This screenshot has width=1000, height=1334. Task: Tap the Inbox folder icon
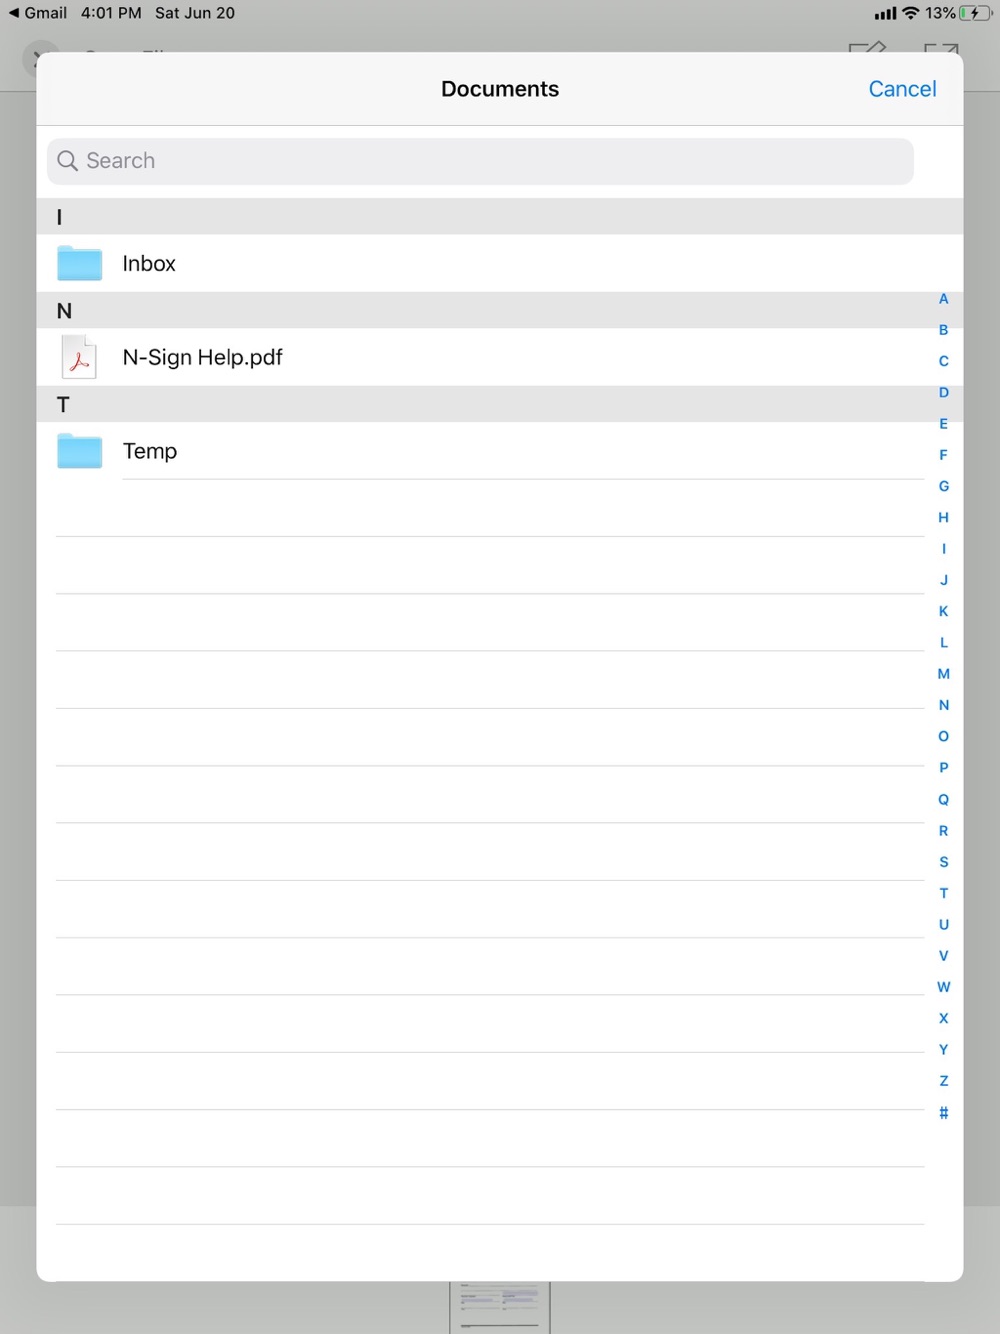click(x=80, y=264)
